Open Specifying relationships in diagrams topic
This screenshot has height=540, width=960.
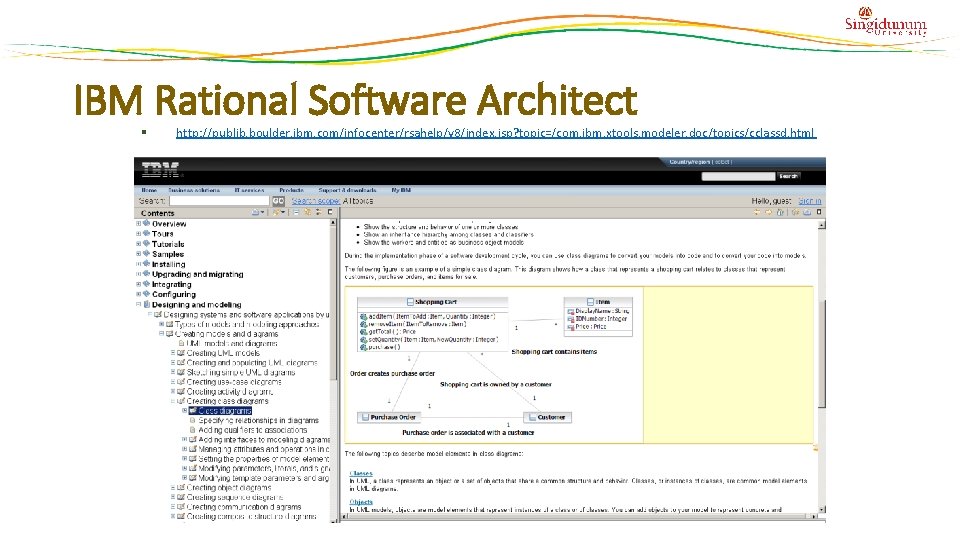point(258,421)
